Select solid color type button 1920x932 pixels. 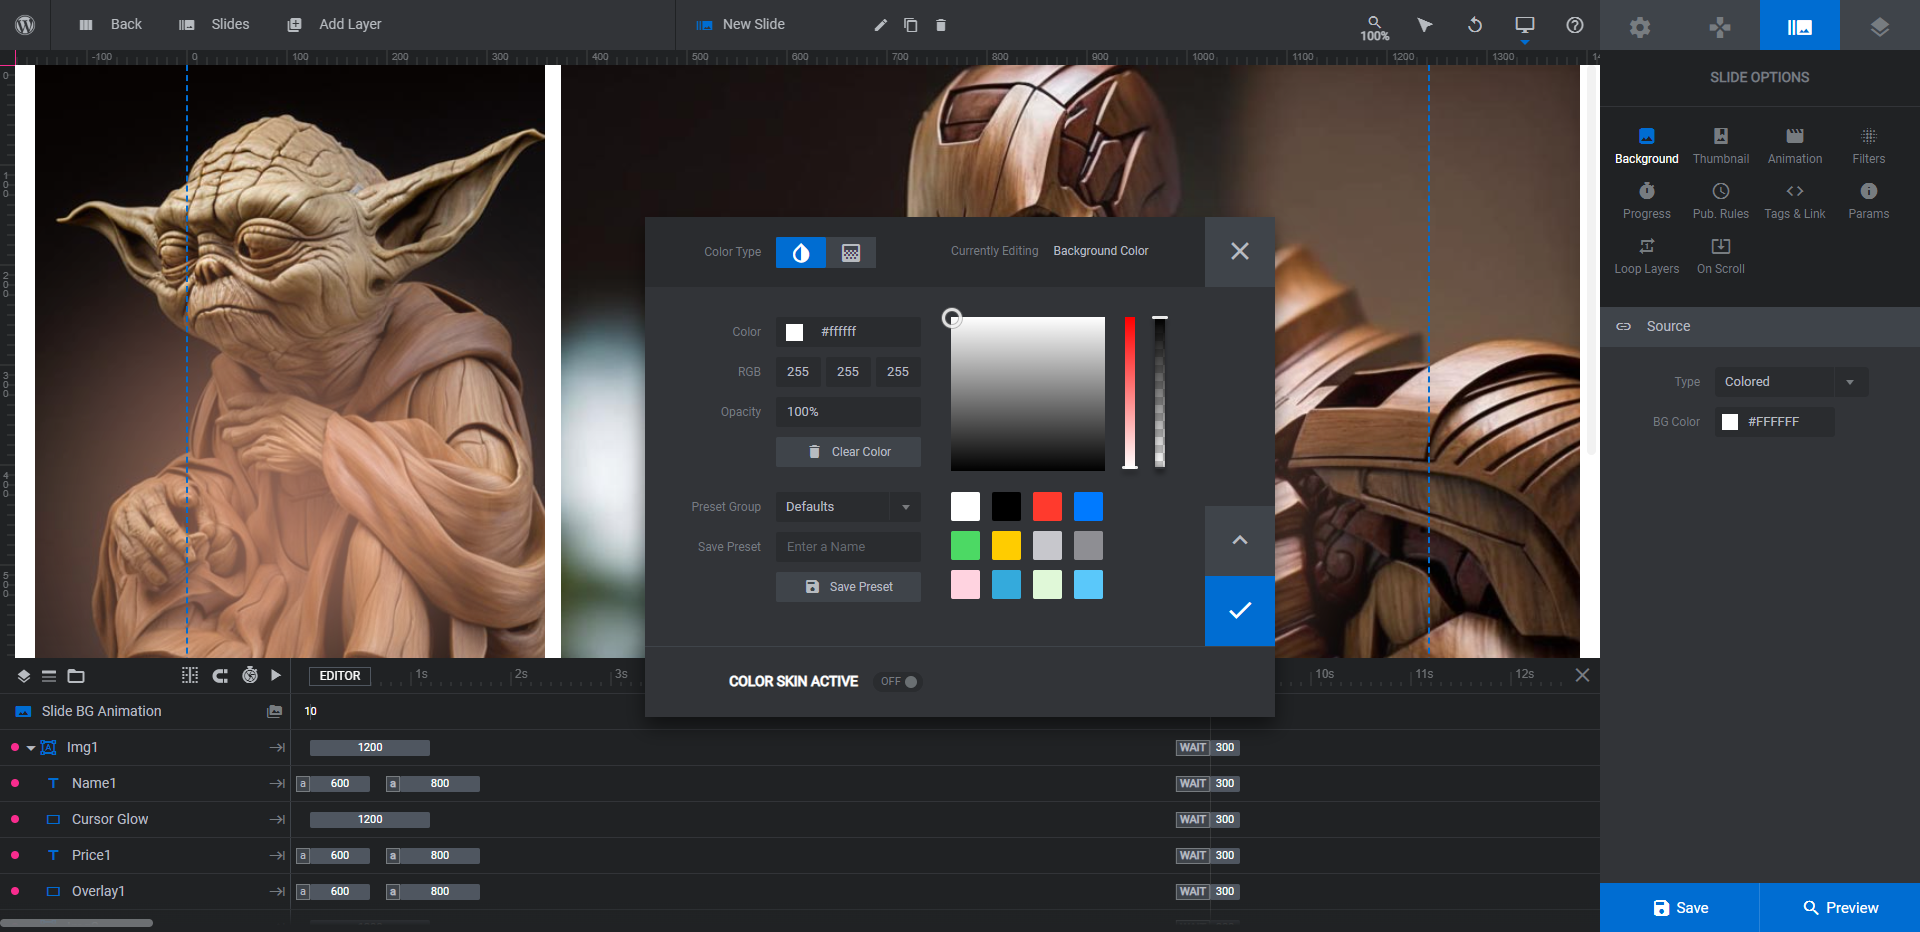[x=801, y=253]
